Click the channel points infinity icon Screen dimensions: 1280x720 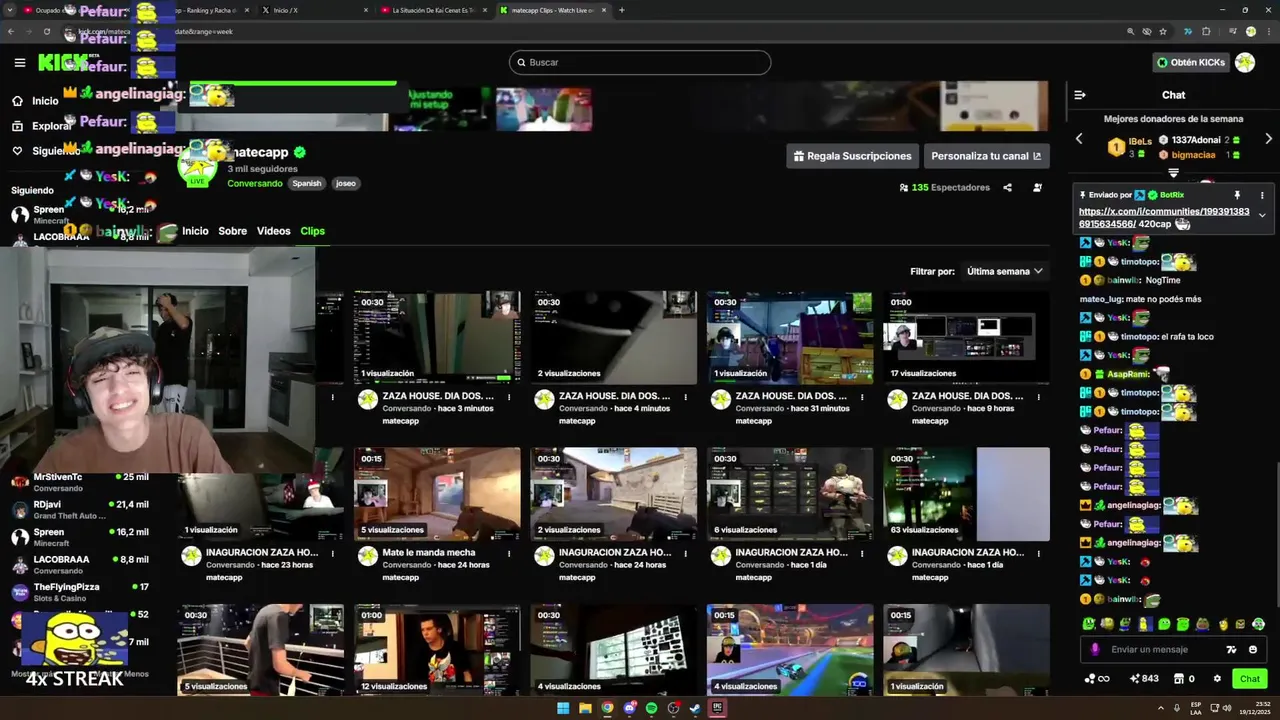tap(1096, 679)
